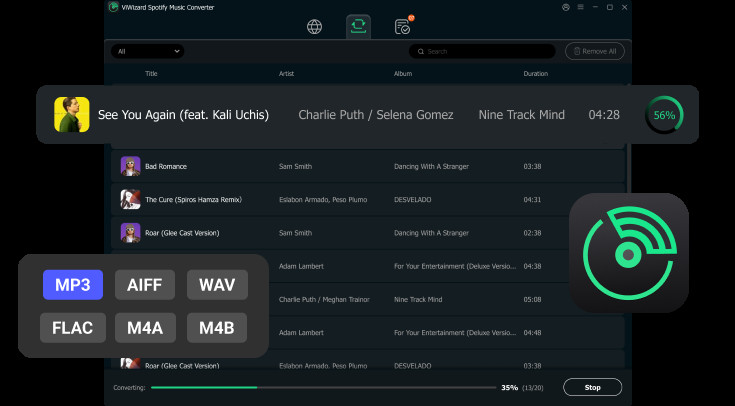This screenshot has height=406, width=735.
Task: Click the Album column header
Action: point(403,74)
